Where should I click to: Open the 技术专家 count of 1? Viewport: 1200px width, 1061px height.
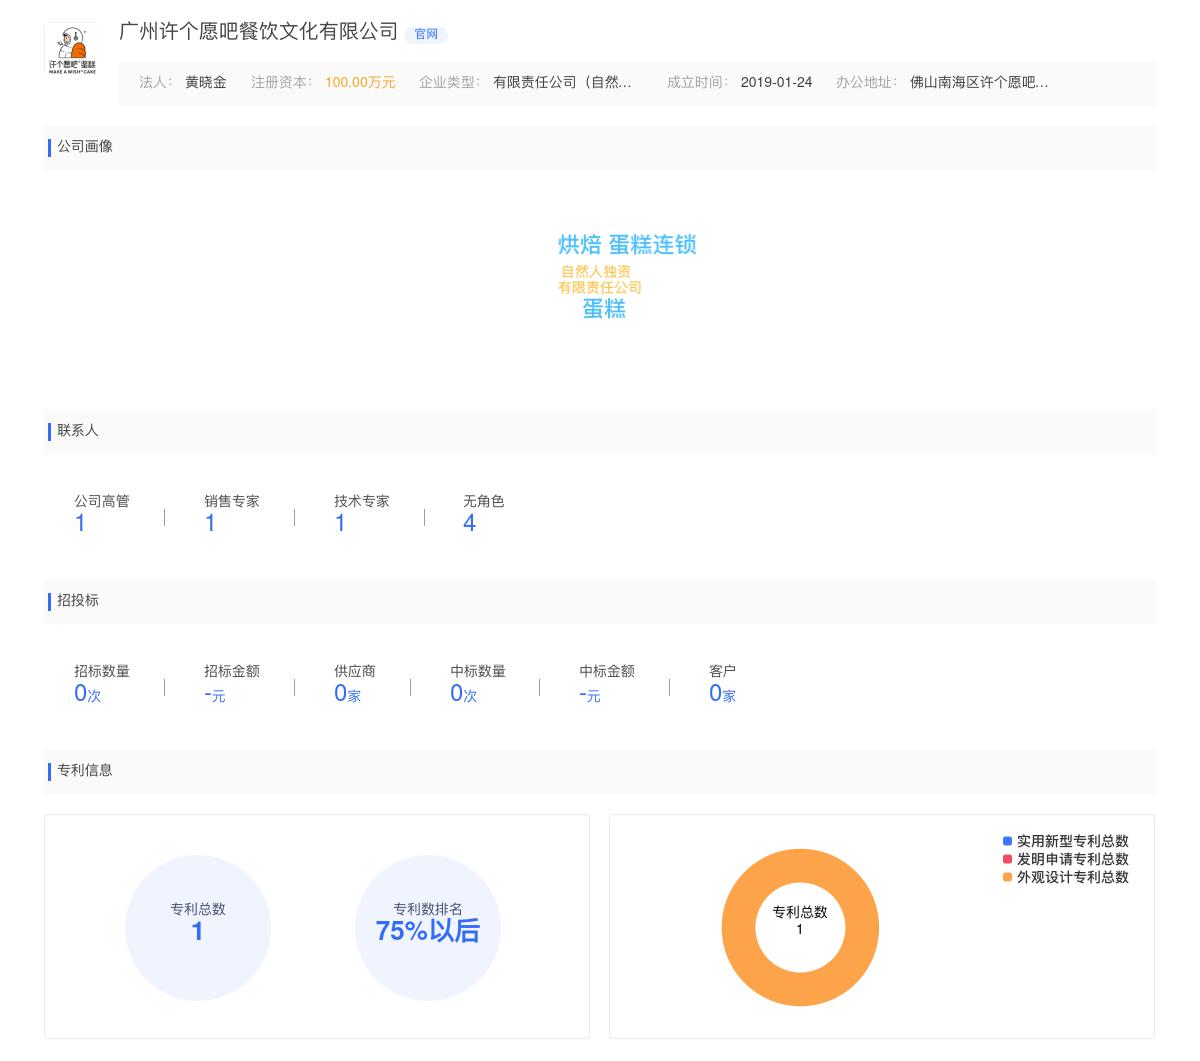coord(340,523)
